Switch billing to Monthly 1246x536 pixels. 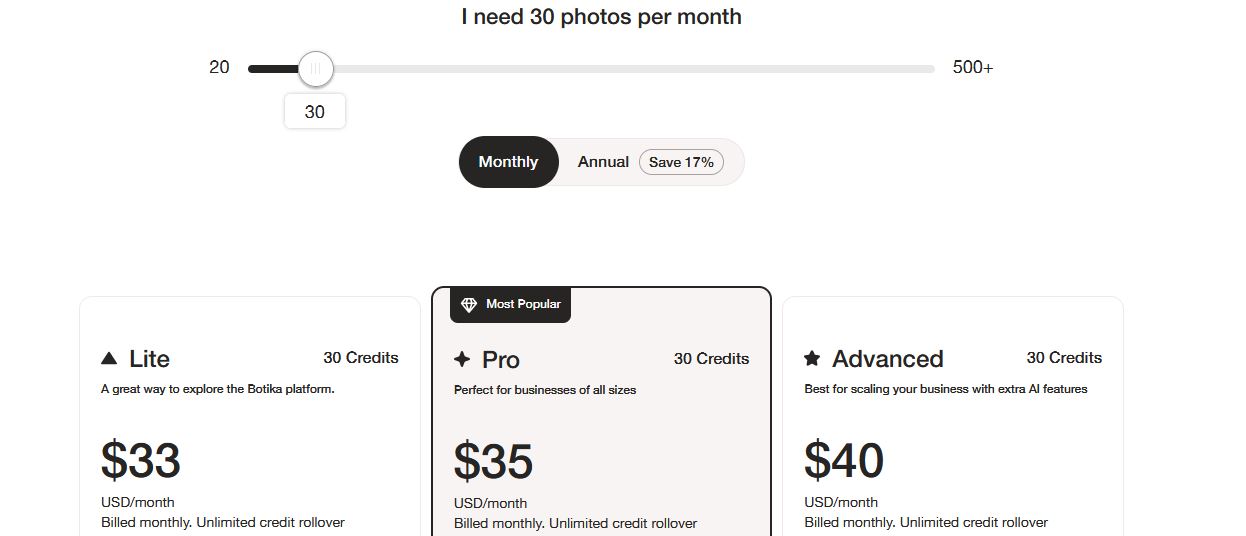point(508,162)
